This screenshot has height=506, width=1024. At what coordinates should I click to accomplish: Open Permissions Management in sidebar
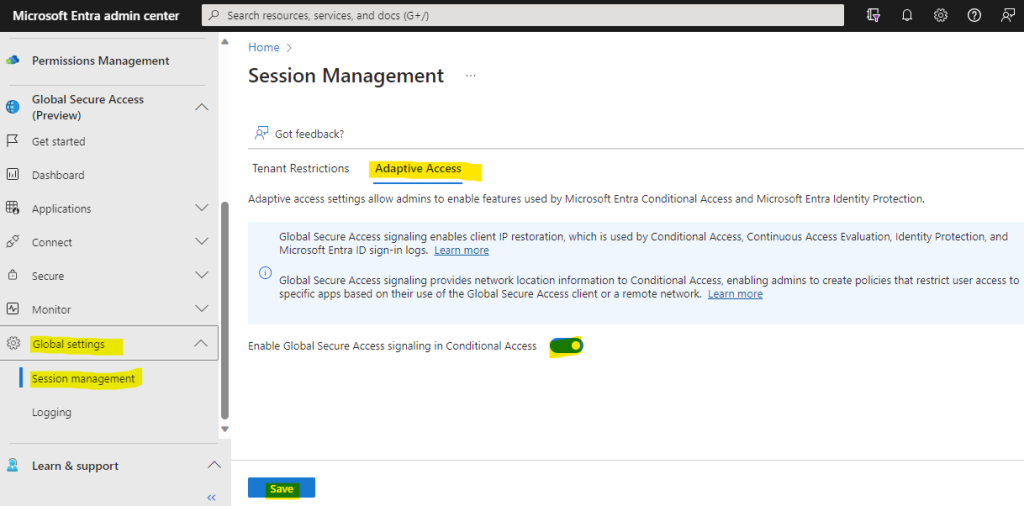[x=101, y=61]
